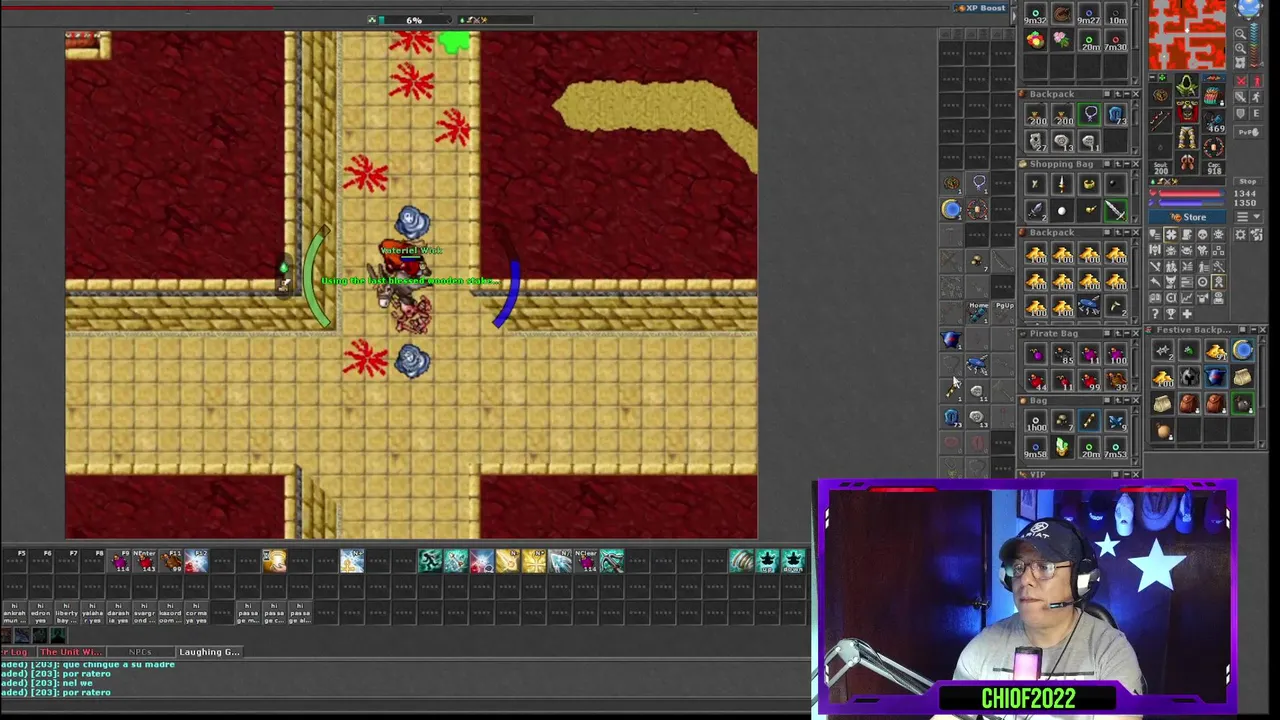Minimize the VIP panel

tap(1126, 474)
